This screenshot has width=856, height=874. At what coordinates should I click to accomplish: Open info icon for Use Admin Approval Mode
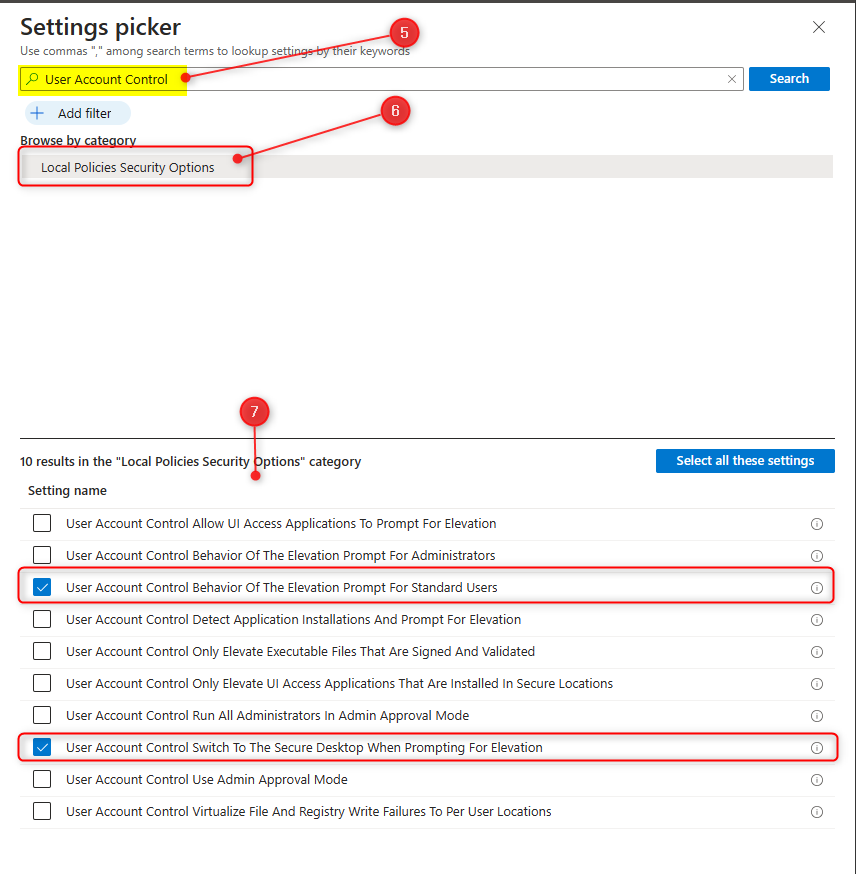pos(816,780)
